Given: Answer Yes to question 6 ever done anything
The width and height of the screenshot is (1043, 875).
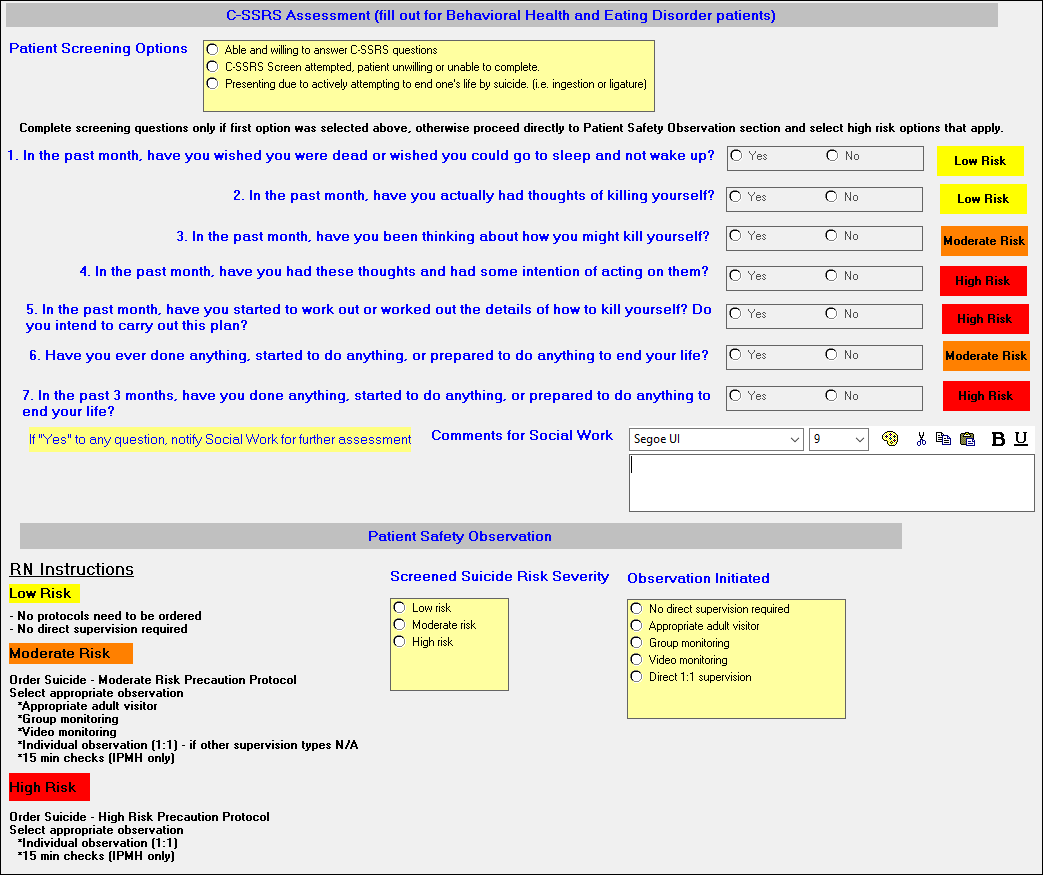Looking at the screenshot, I should [x=735, y=355].
